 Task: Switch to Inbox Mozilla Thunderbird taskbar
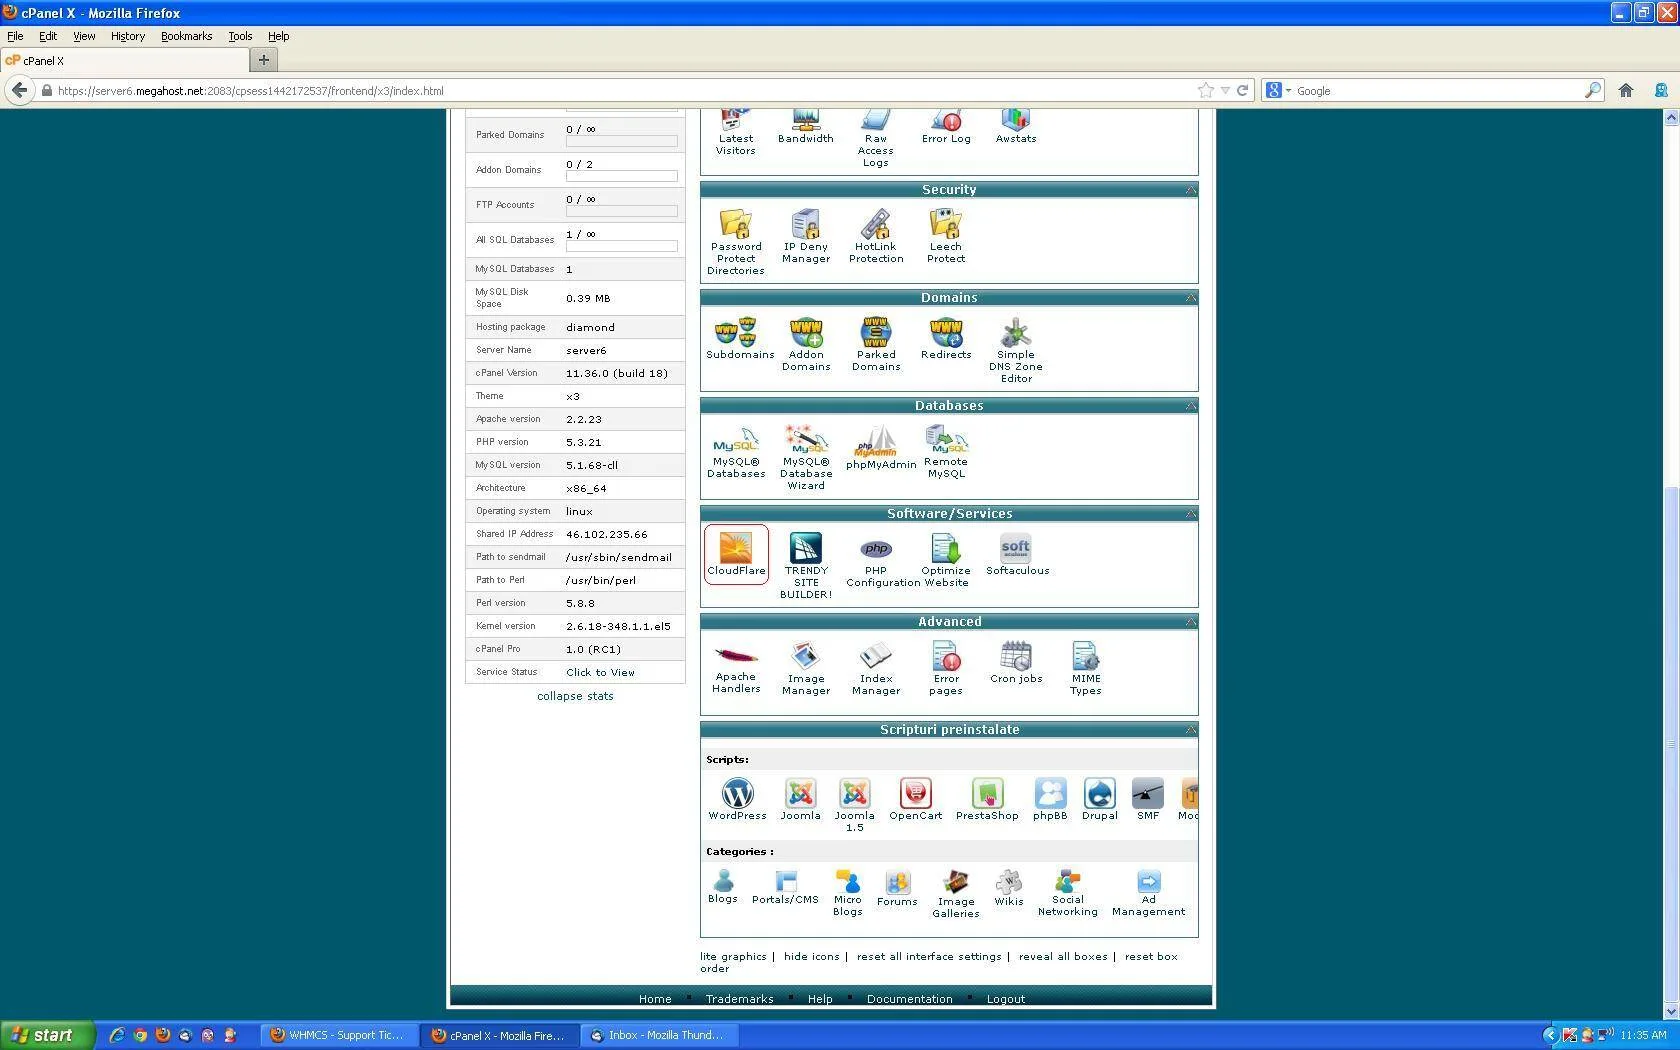[x=660, y=1035]
